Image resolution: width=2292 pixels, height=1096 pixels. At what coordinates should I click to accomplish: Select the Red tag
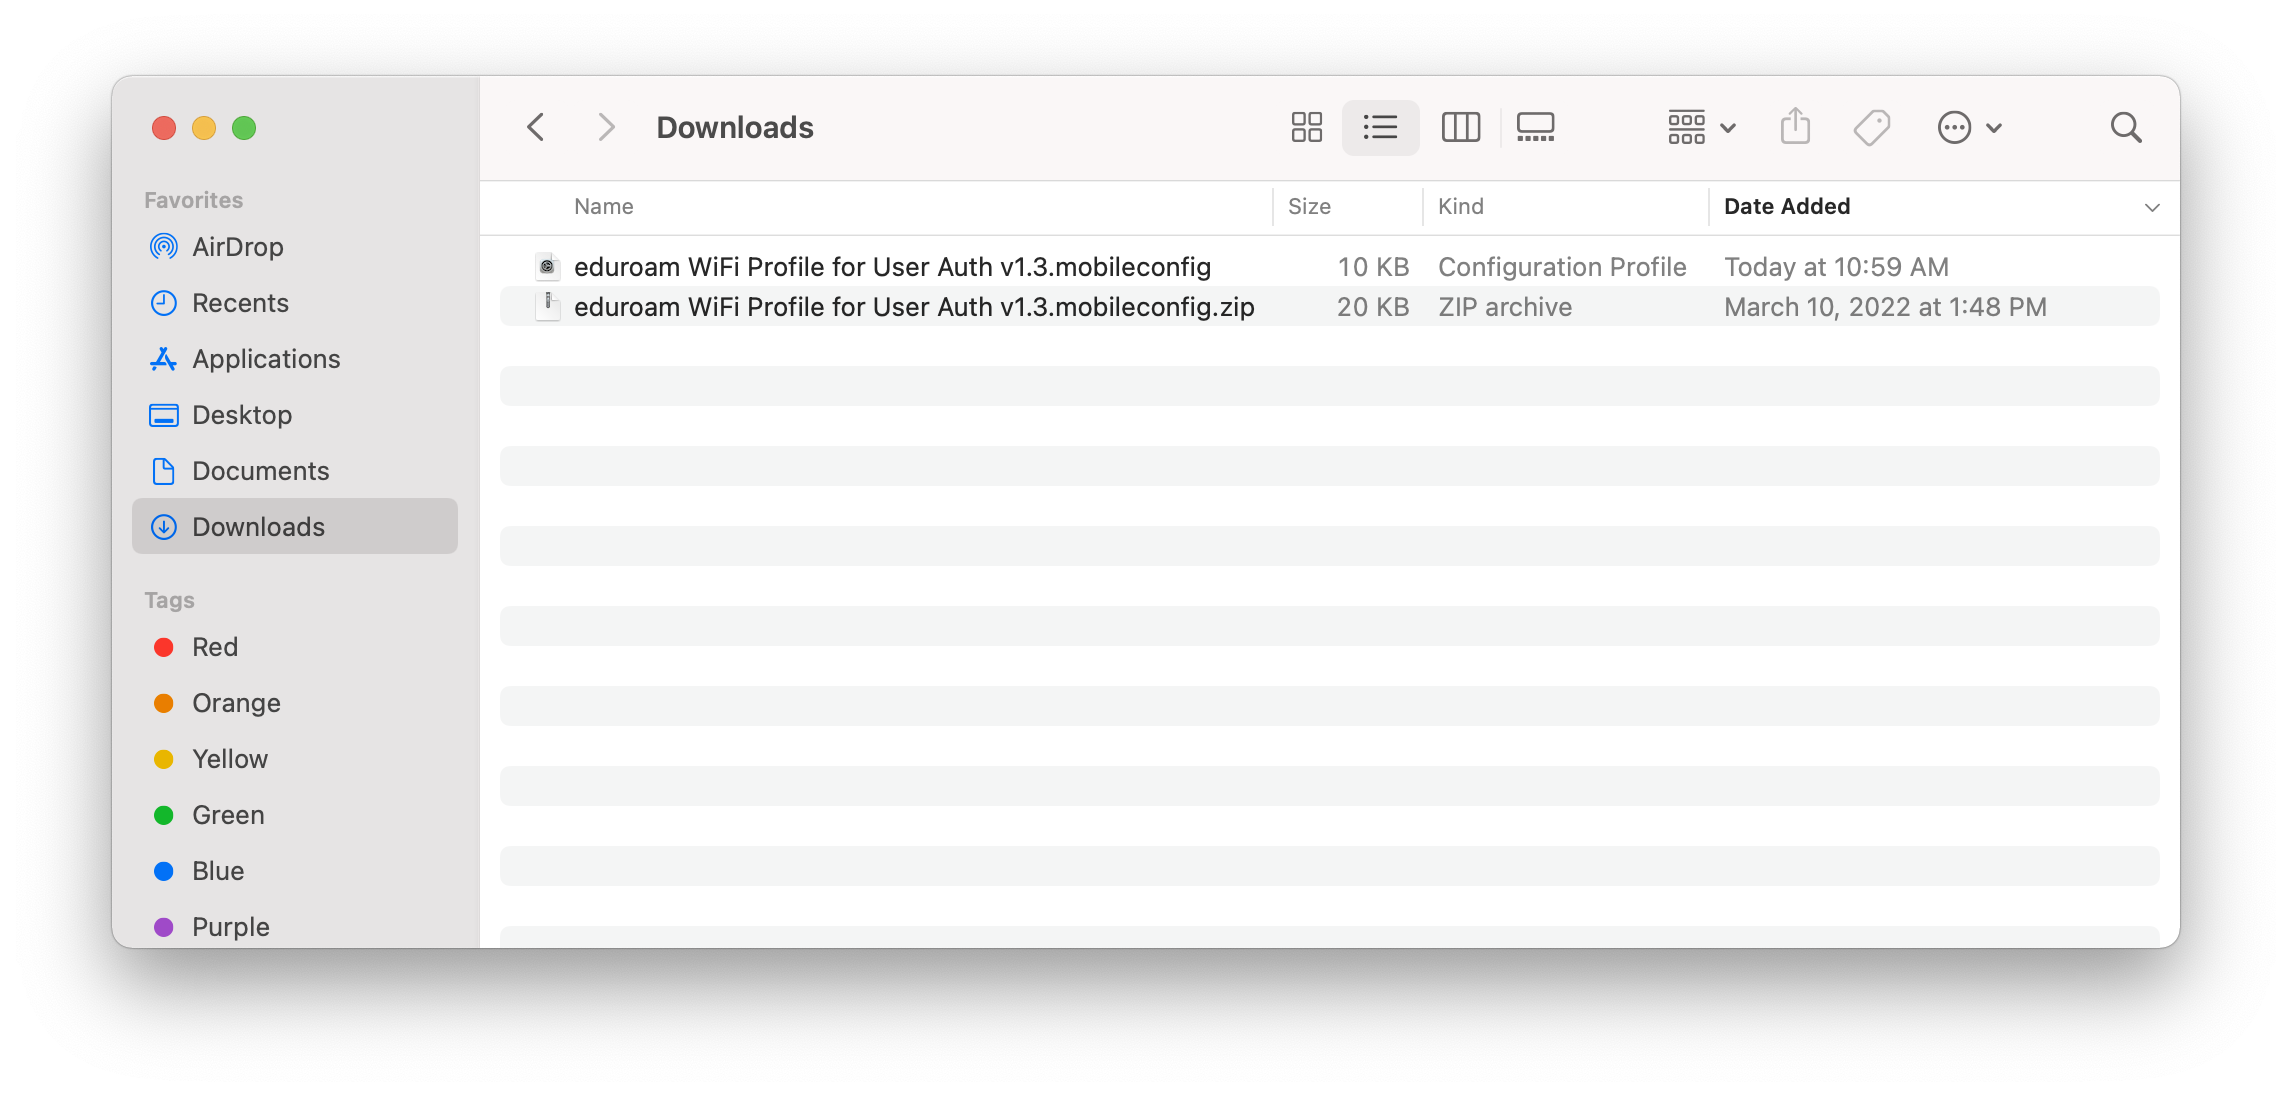point(215,647)
